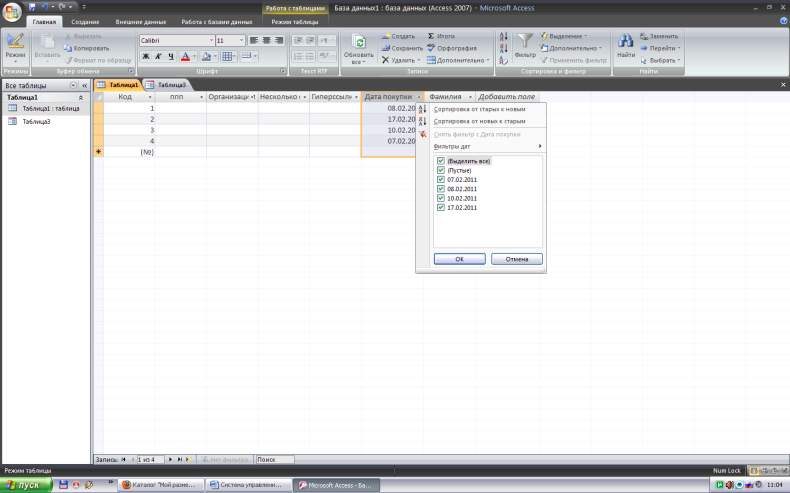Switch to Создание ribbon tab
This screenshot has width=790, height=493.
(85, 22)
